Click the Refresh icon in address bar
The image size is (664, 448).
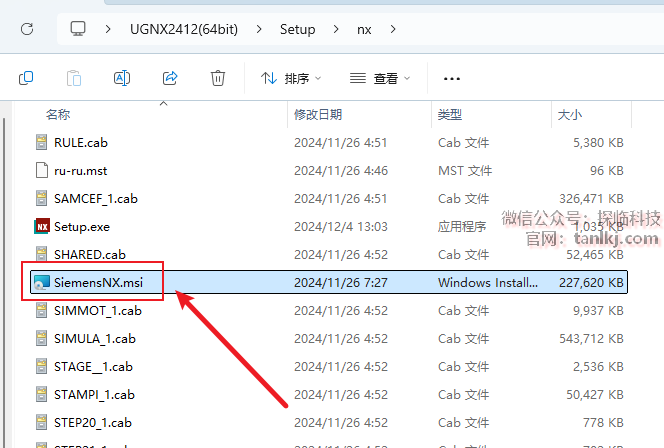(x=27, y=29)
